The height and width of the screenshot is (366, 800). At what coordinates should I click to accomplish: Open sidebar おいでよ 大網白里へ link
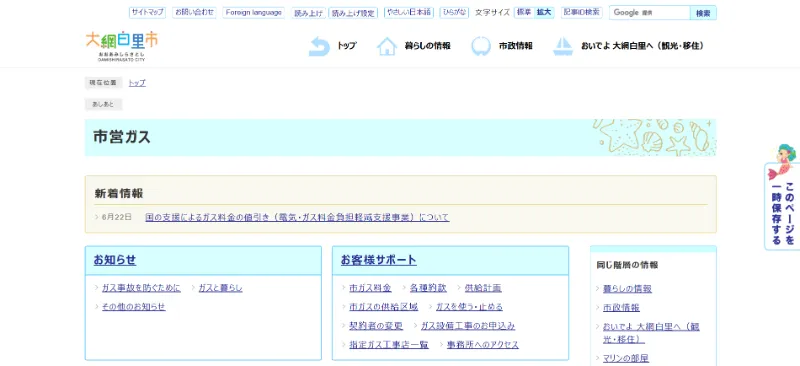click(x=651, y=333)
